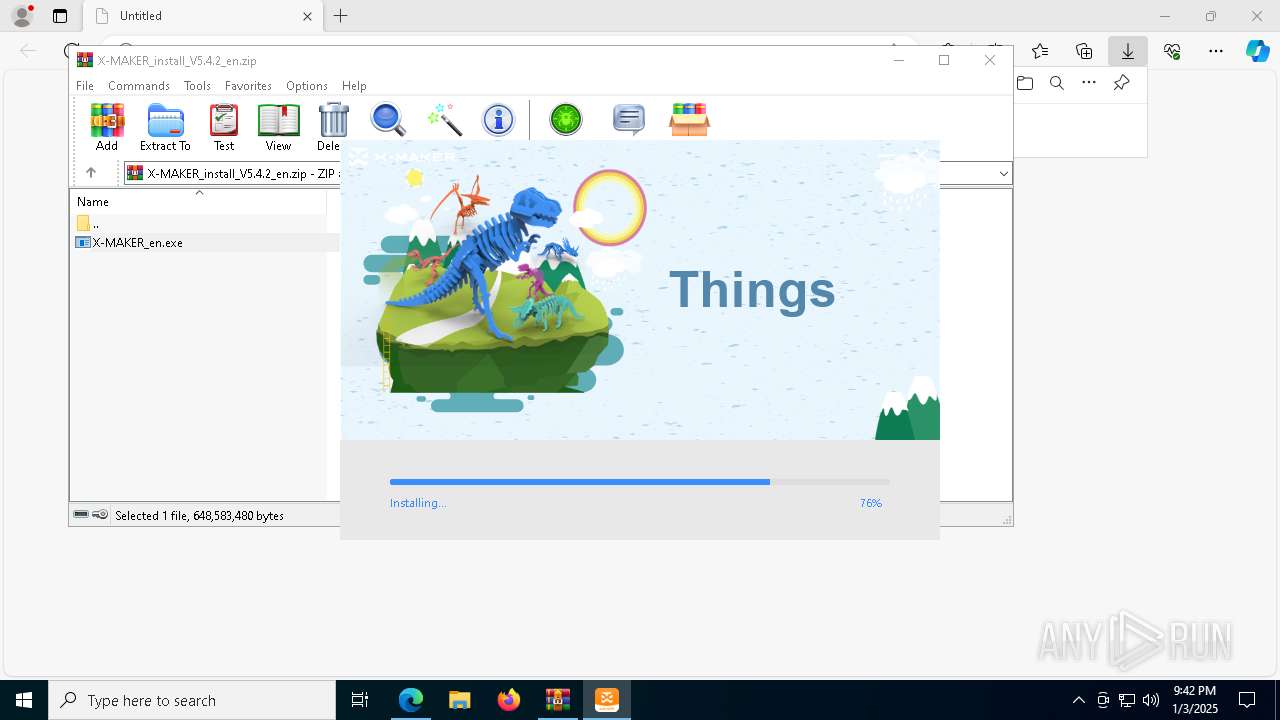This screenshot has width=1280, height=720.
Task: Select X-MAKER_en.exe in file list
Action: point(130,243)
